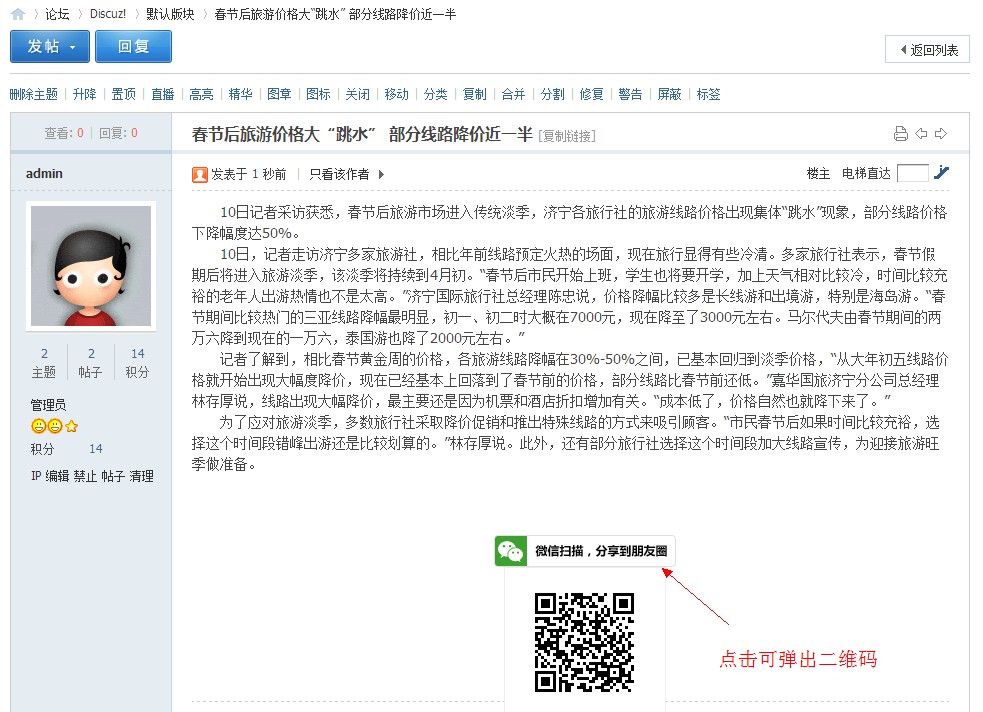
Task: Click 默认版块 in the breadcrumb
Action: pyautogui.click(x=171, y=14)
